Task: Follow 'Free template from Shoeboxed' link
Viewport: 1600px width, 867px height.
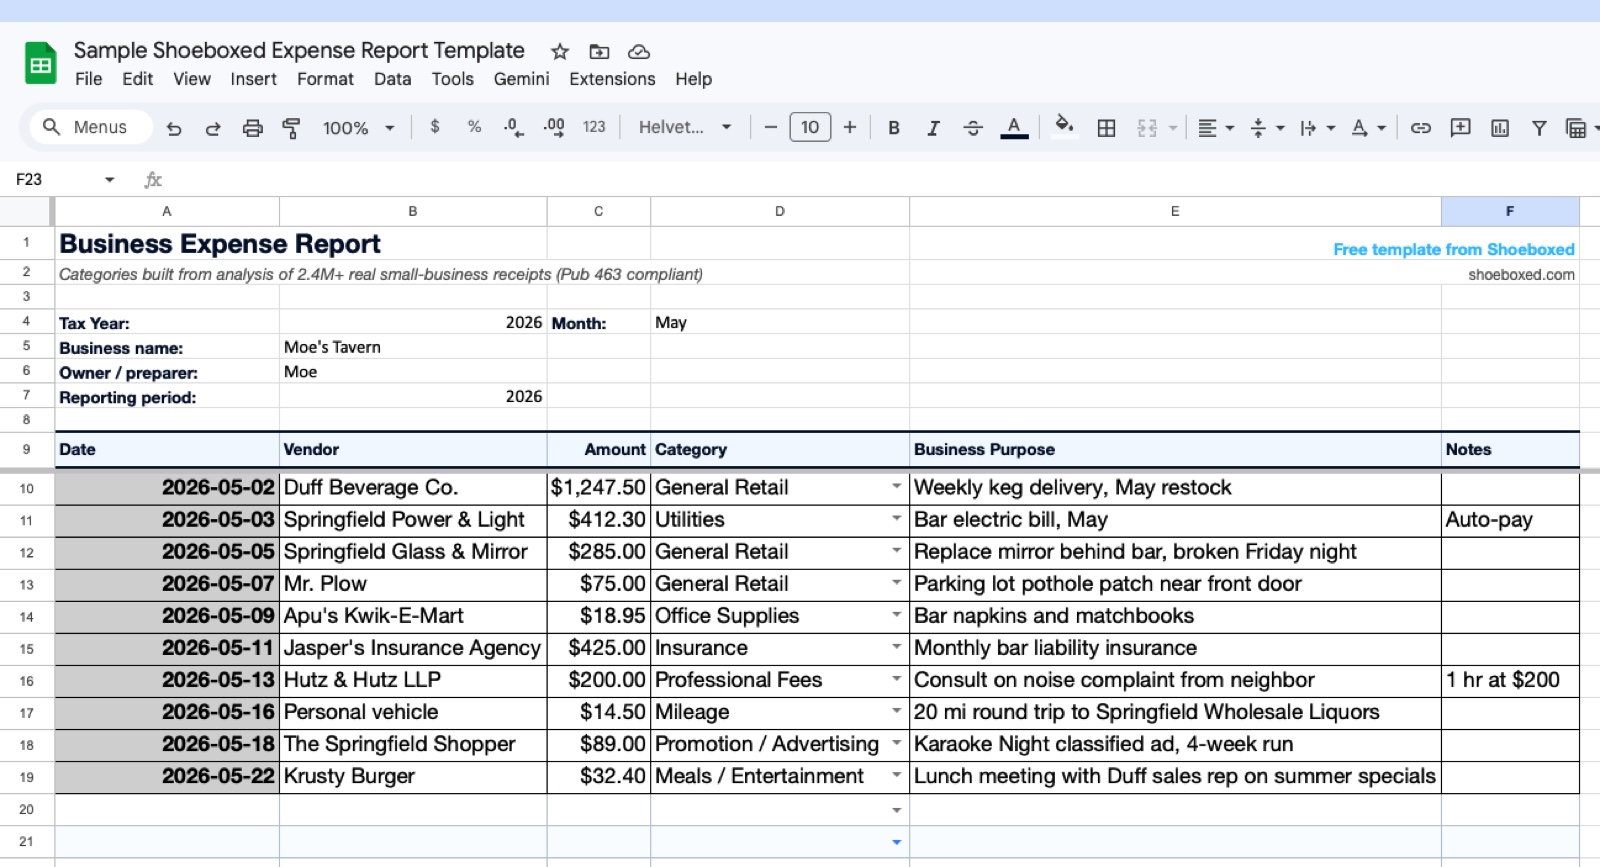Action: pos(1454,249)
